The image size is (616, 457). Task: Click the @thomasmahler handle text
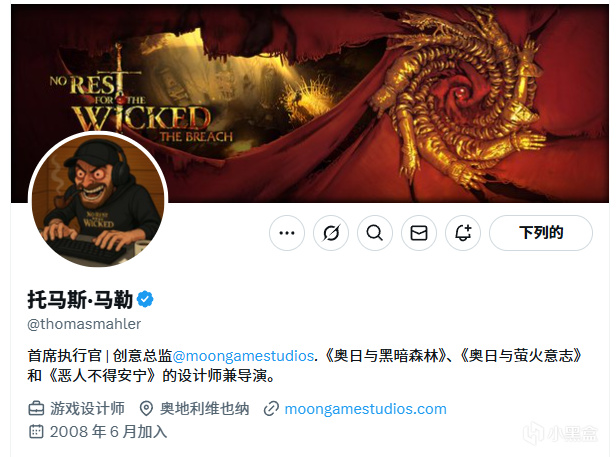(84, 324)
